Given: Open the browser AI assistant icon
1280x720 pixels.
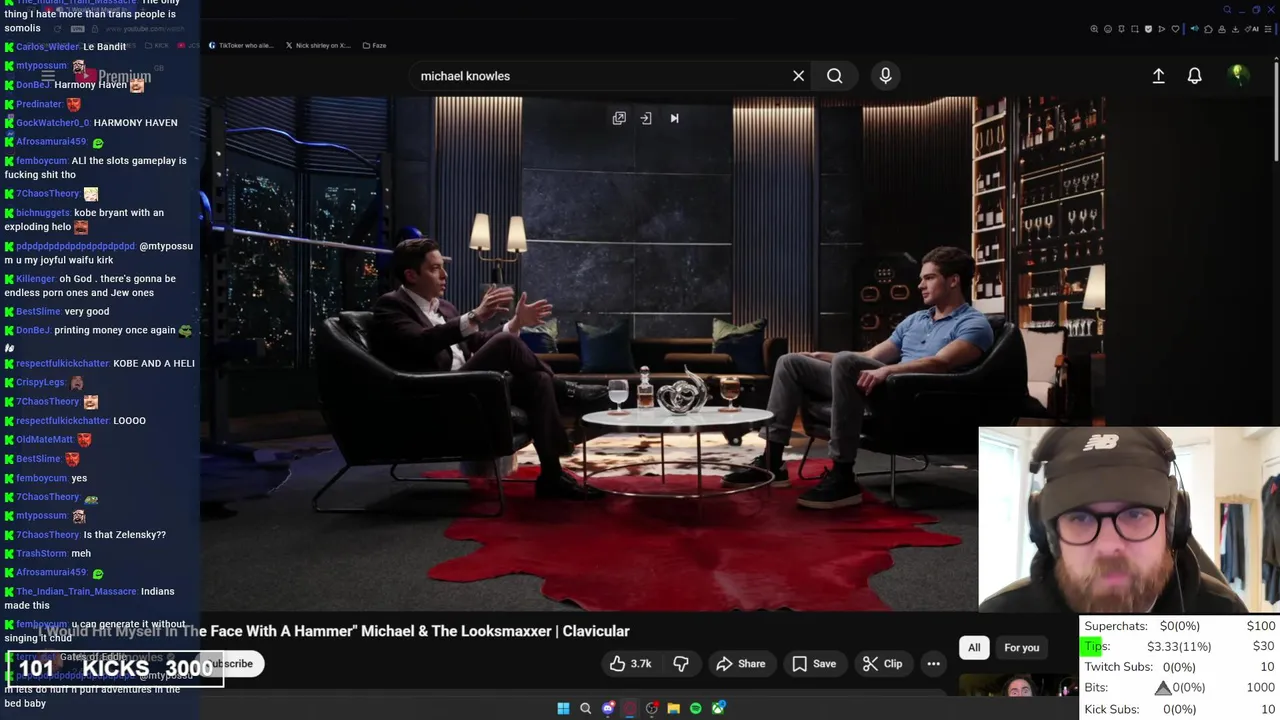Looking at the screenshot, I should click(x=1252, y=29).
